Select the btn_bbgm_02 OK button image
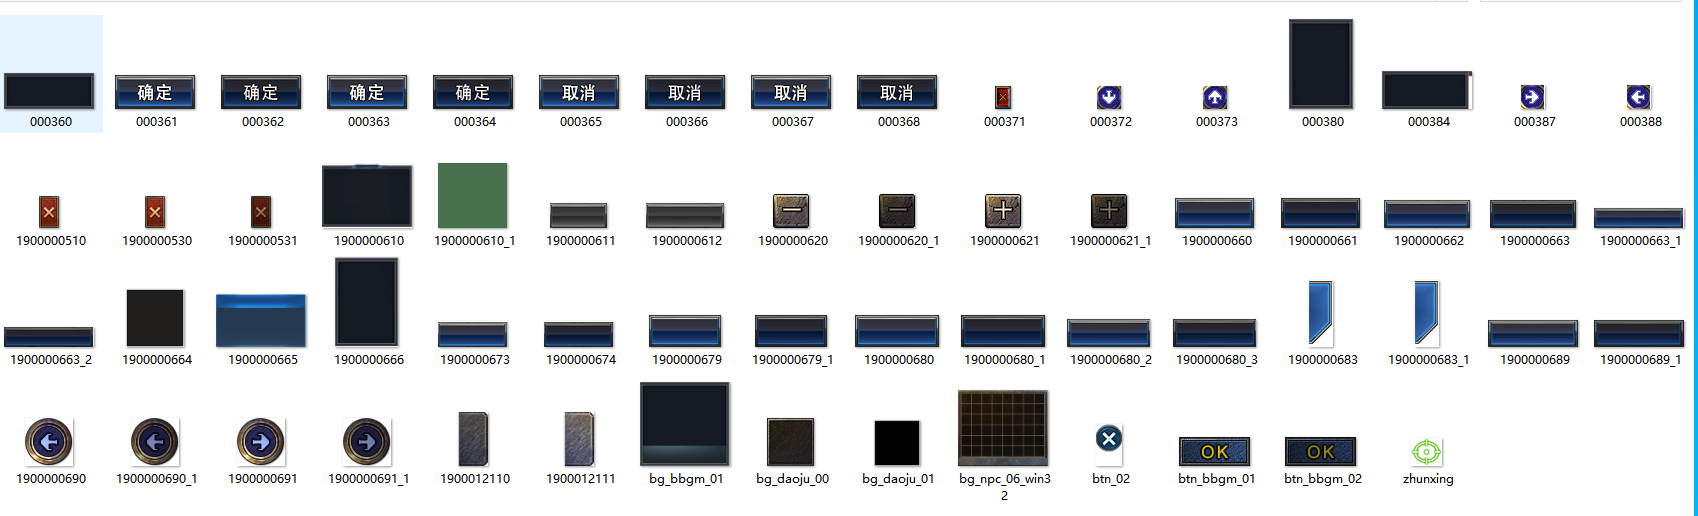 coord(1321,451)
